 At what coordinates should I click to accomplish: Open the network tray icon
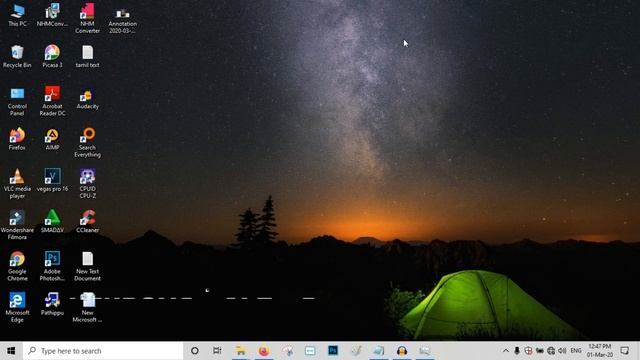551,351
